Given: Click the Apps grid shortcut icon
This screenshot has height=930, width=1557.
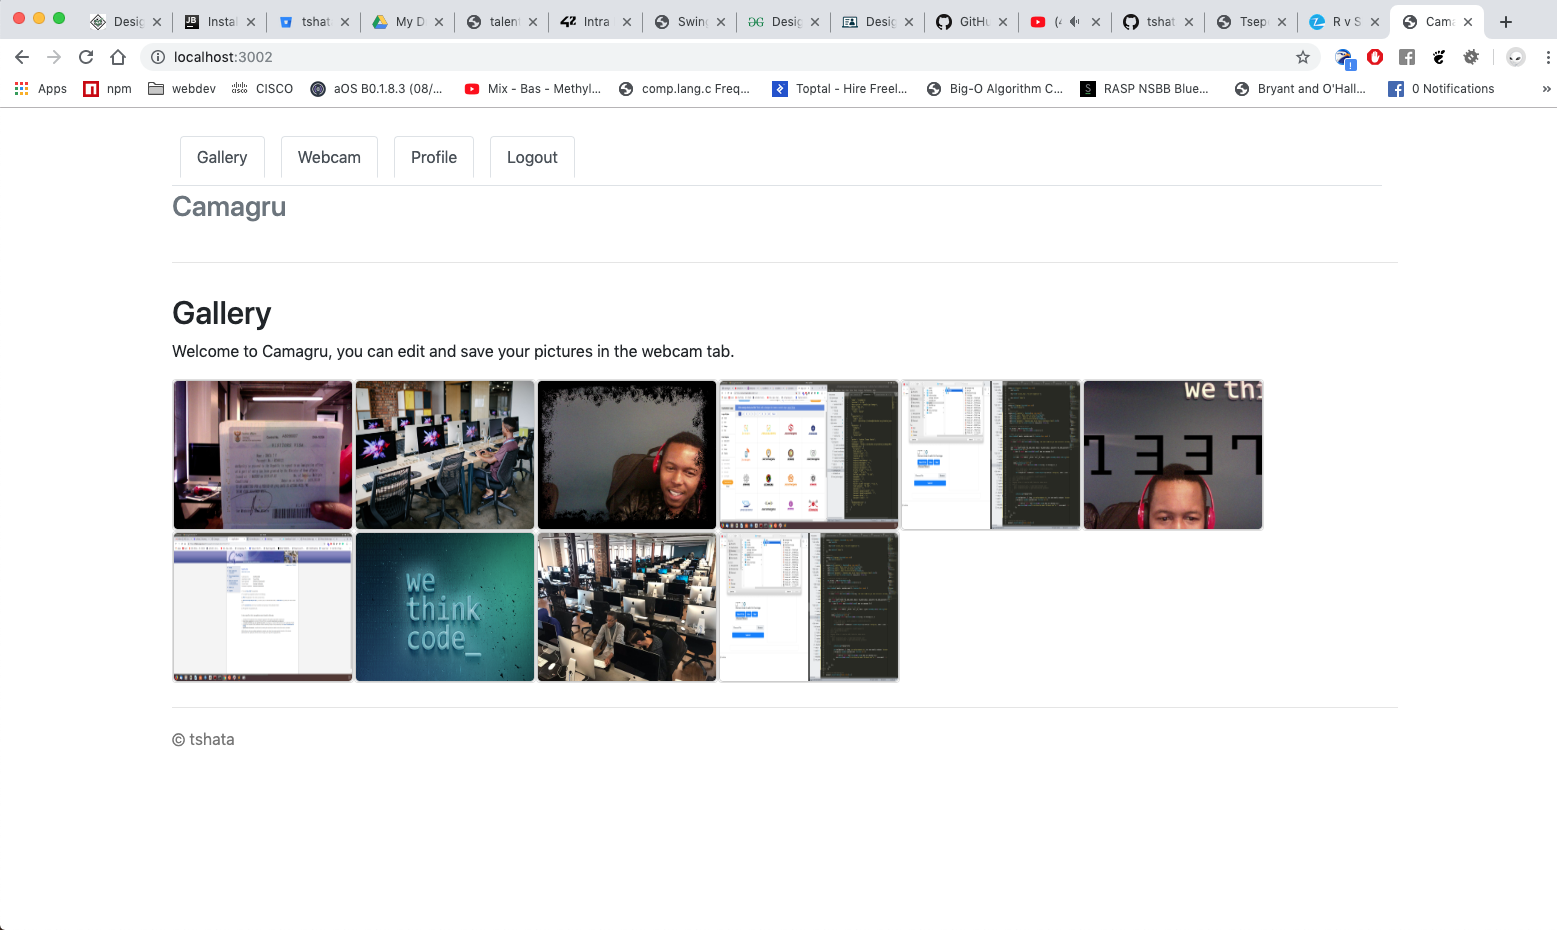Looking at the screenshot, I should 21,89.
